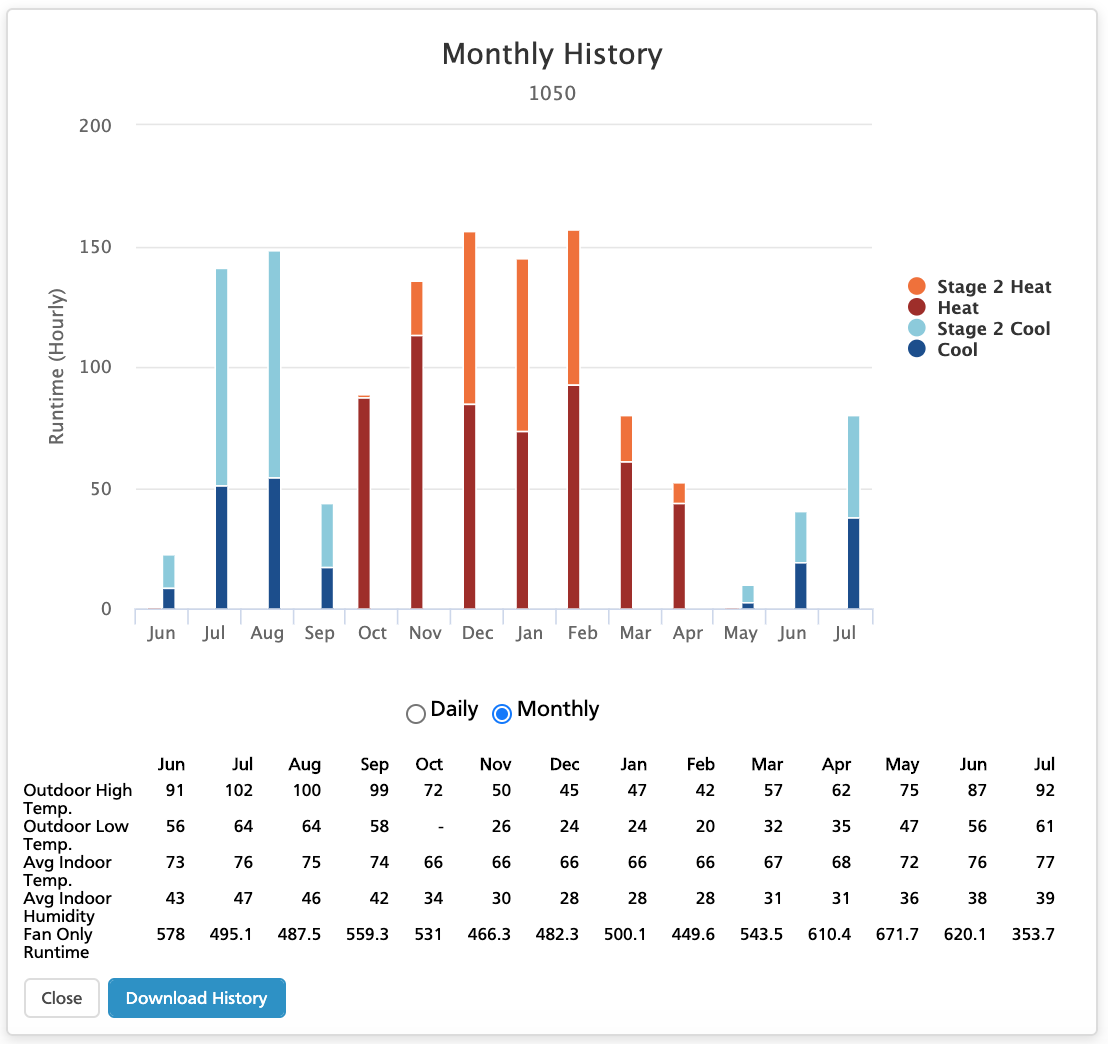Click the Sep column header in the table
1108x1044 pixels.
(x=375, y=764)
